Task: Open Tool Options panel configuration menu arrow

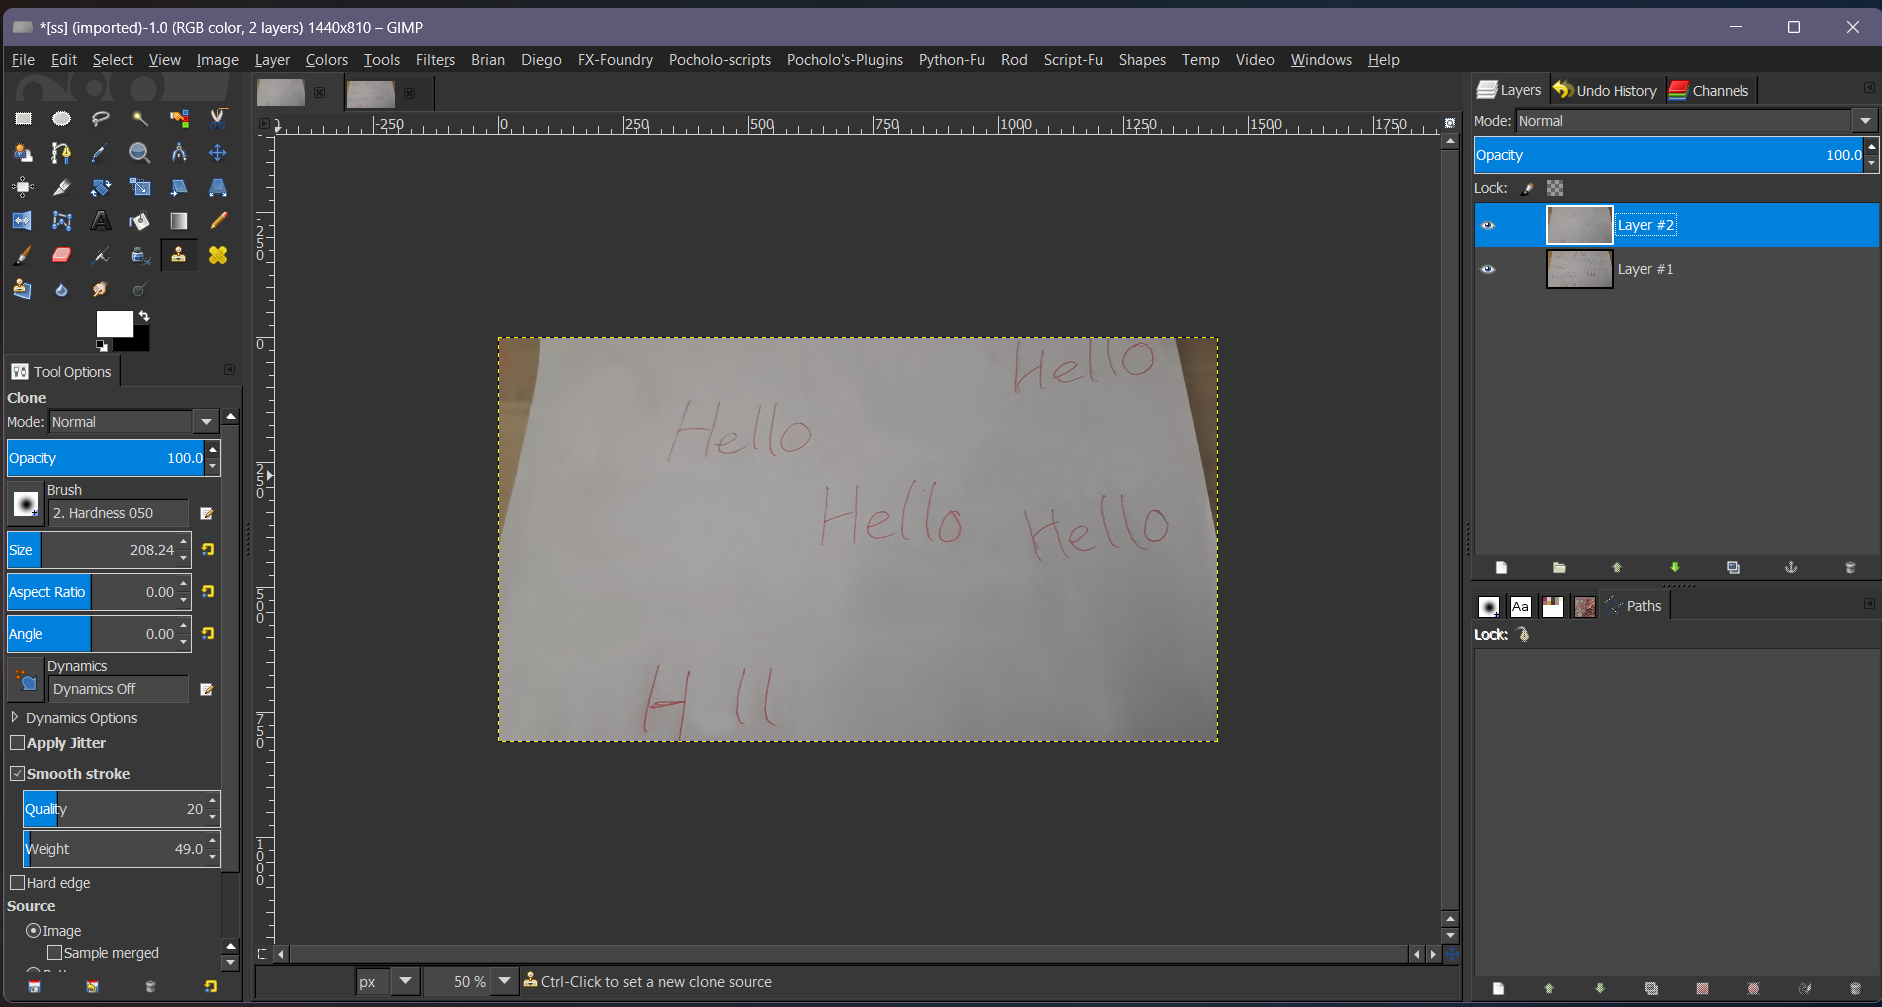Action: point(229,370)
